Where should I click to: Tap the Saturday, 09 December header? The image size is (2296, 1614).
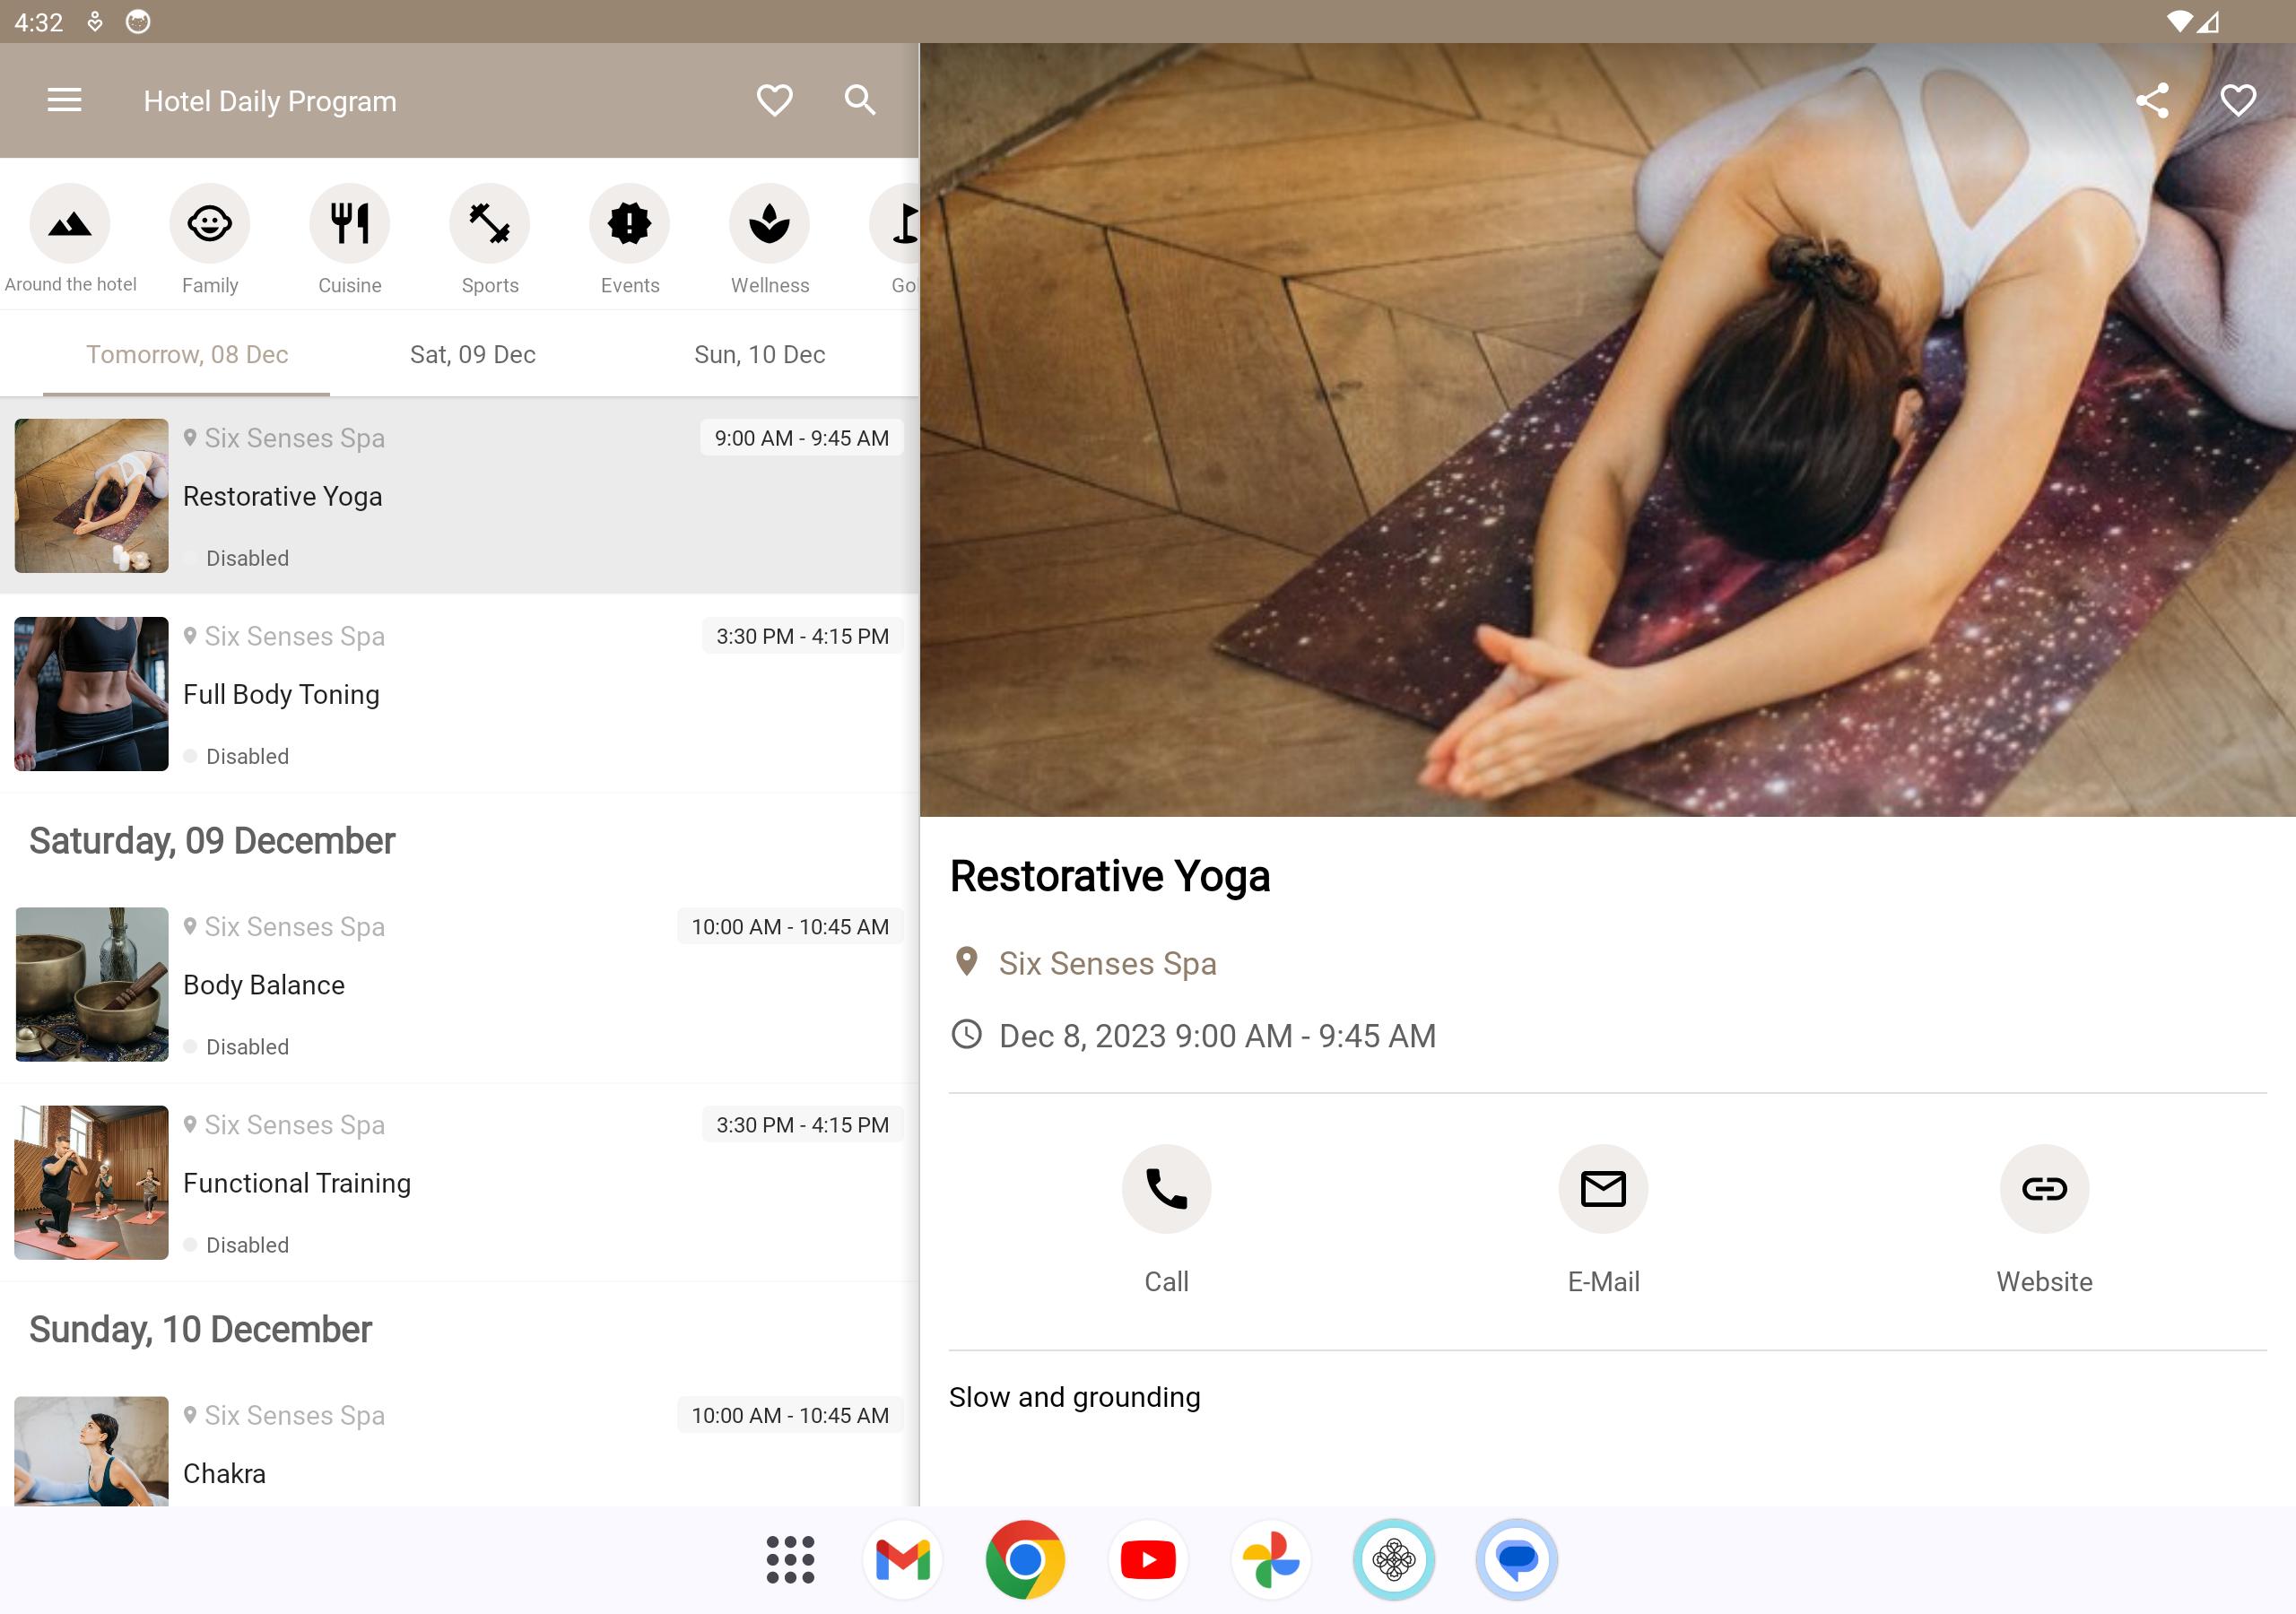pos(212,841)
